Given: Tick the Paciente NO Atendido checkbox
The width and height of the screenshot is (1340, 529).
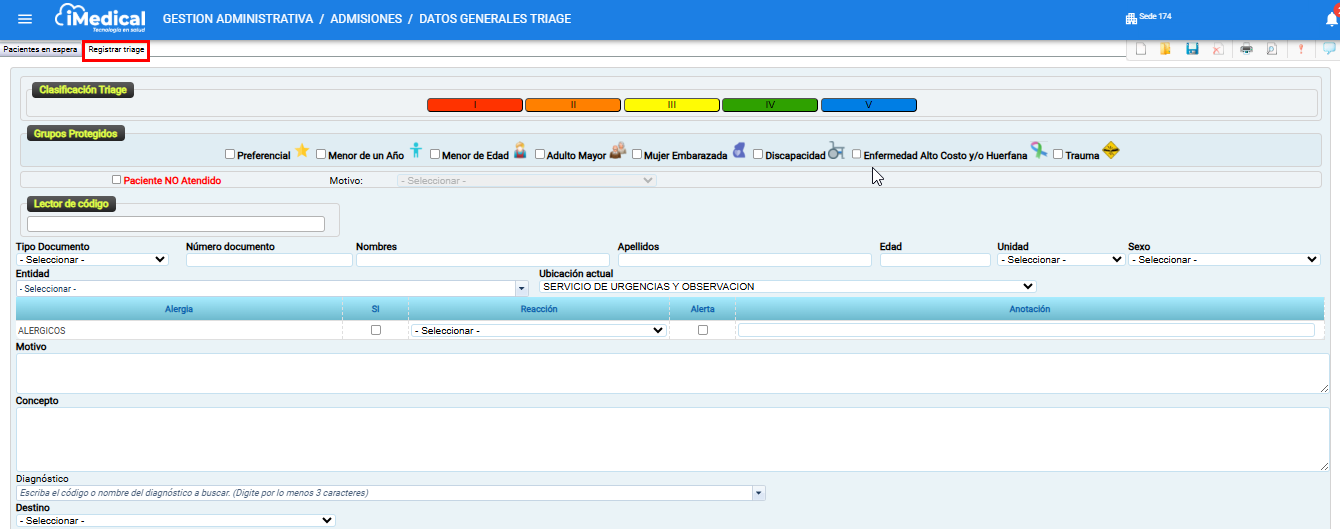Looking at the screenshot, I should tap(117, 180).
